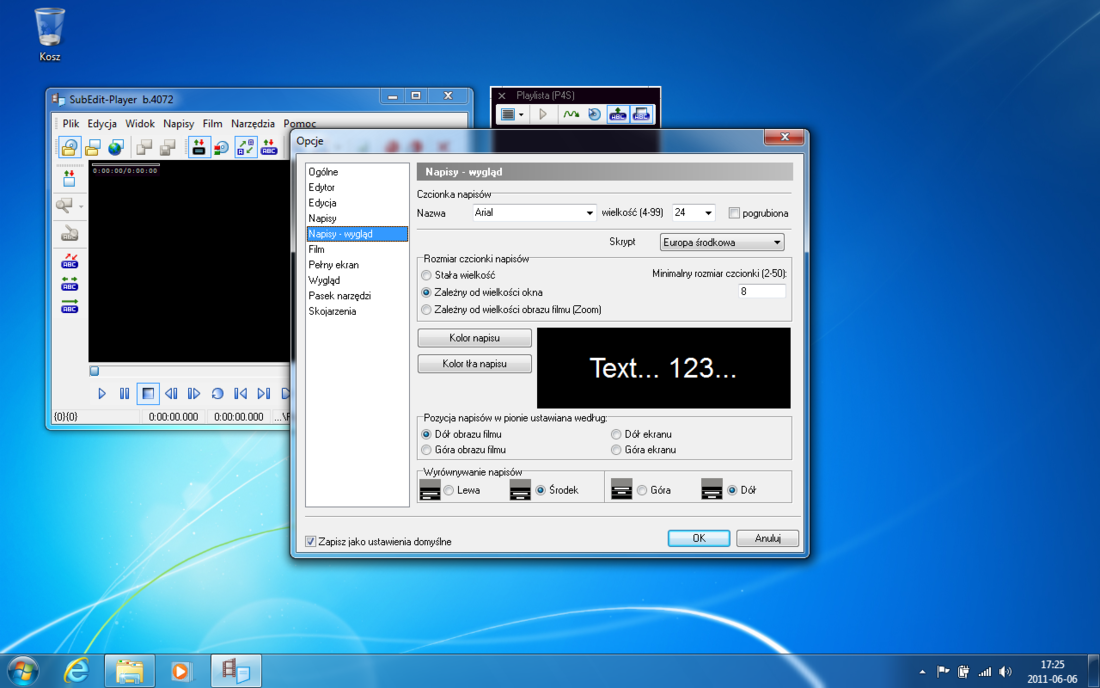Click the globe internet icon in SubEdit-Player toolbar
Image resolution: width=1100 pixels, height=688 pixels.
(x=116, y=147)
